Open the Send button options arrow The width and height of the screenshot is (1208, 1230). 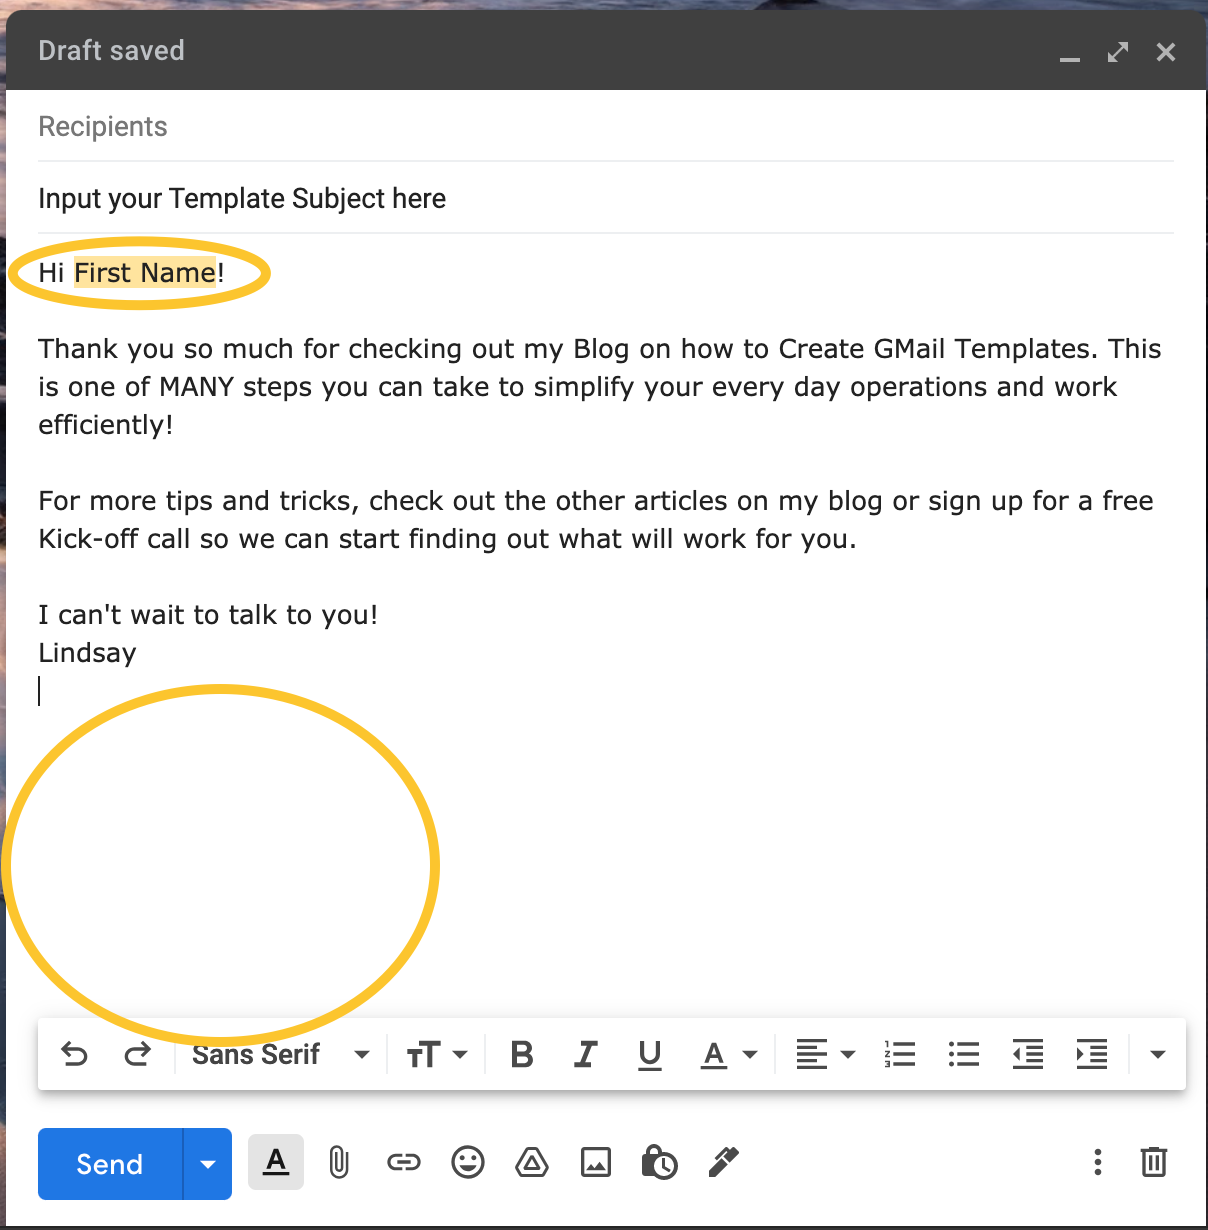(207, 1163)
